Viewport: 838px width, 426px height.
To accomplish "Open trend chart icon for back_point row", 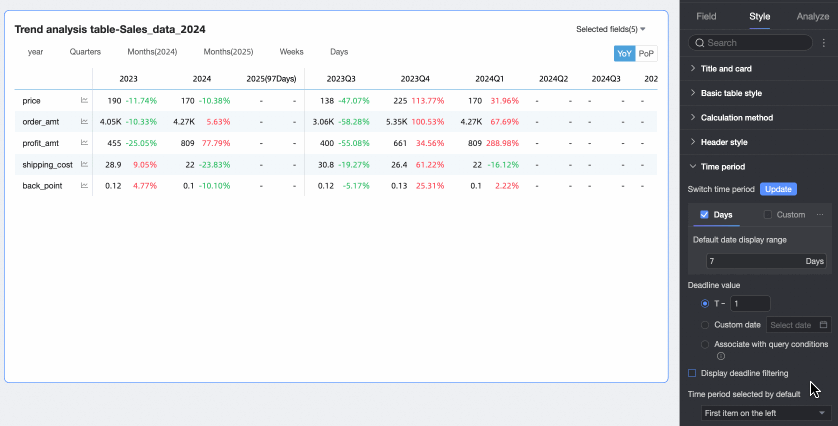I will pyautogui.click(x=85, y=185).
